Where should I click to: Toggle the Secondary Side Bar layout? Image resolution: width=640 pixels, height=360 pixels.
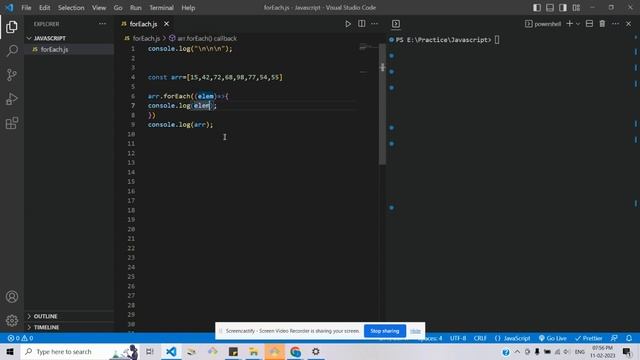coord(563,8)
